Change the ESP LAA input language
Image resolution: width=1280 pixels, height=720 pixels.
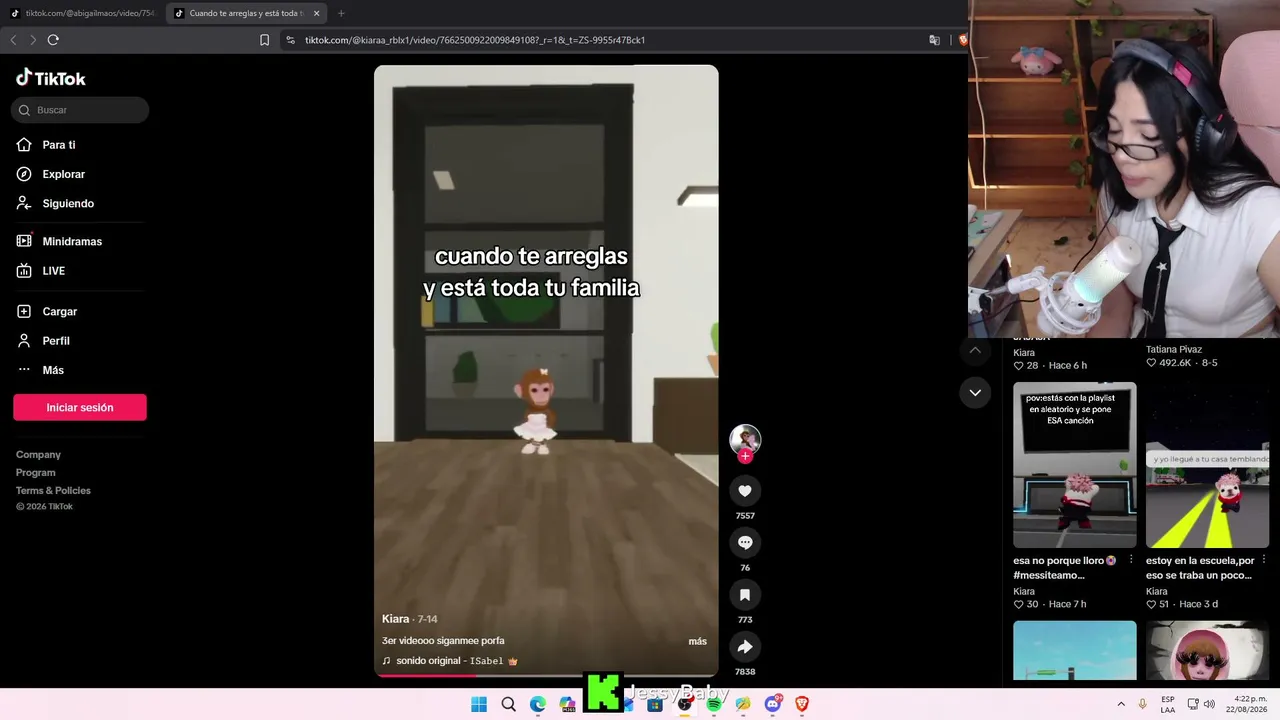click(1168, 704)
